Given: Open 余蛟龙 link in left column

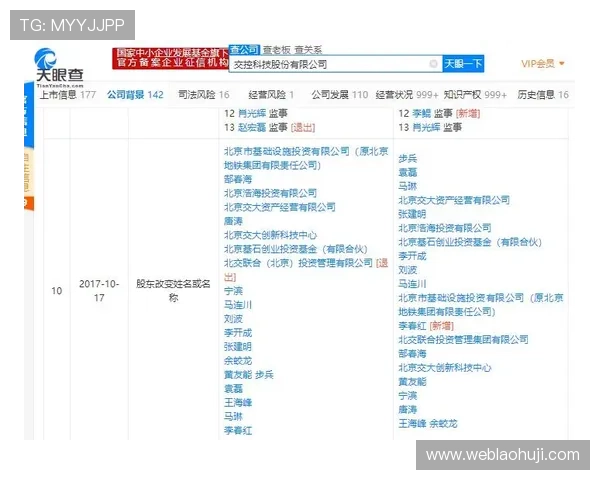Looking at the screenshot, I should tap(238, 361).
